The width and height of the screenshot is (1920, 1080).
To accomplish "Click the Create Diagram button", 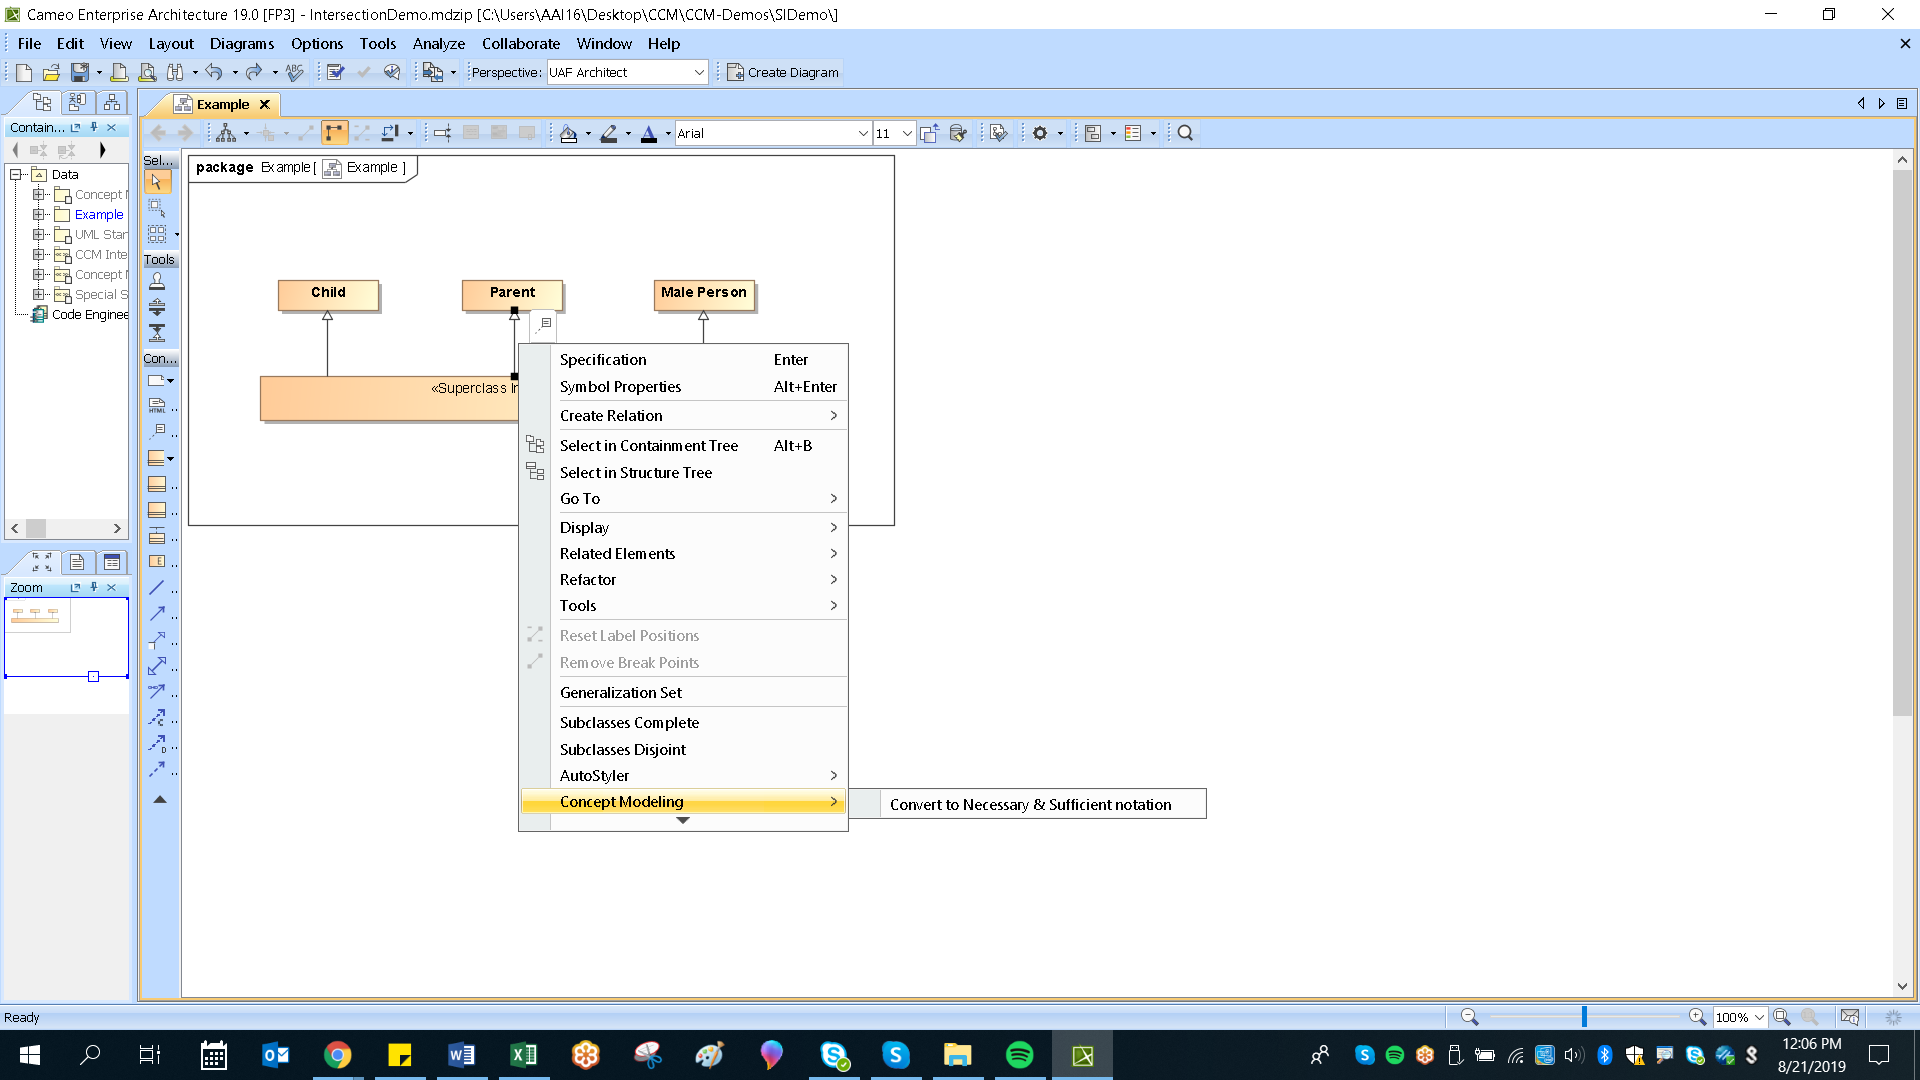I will click(783, 72).
